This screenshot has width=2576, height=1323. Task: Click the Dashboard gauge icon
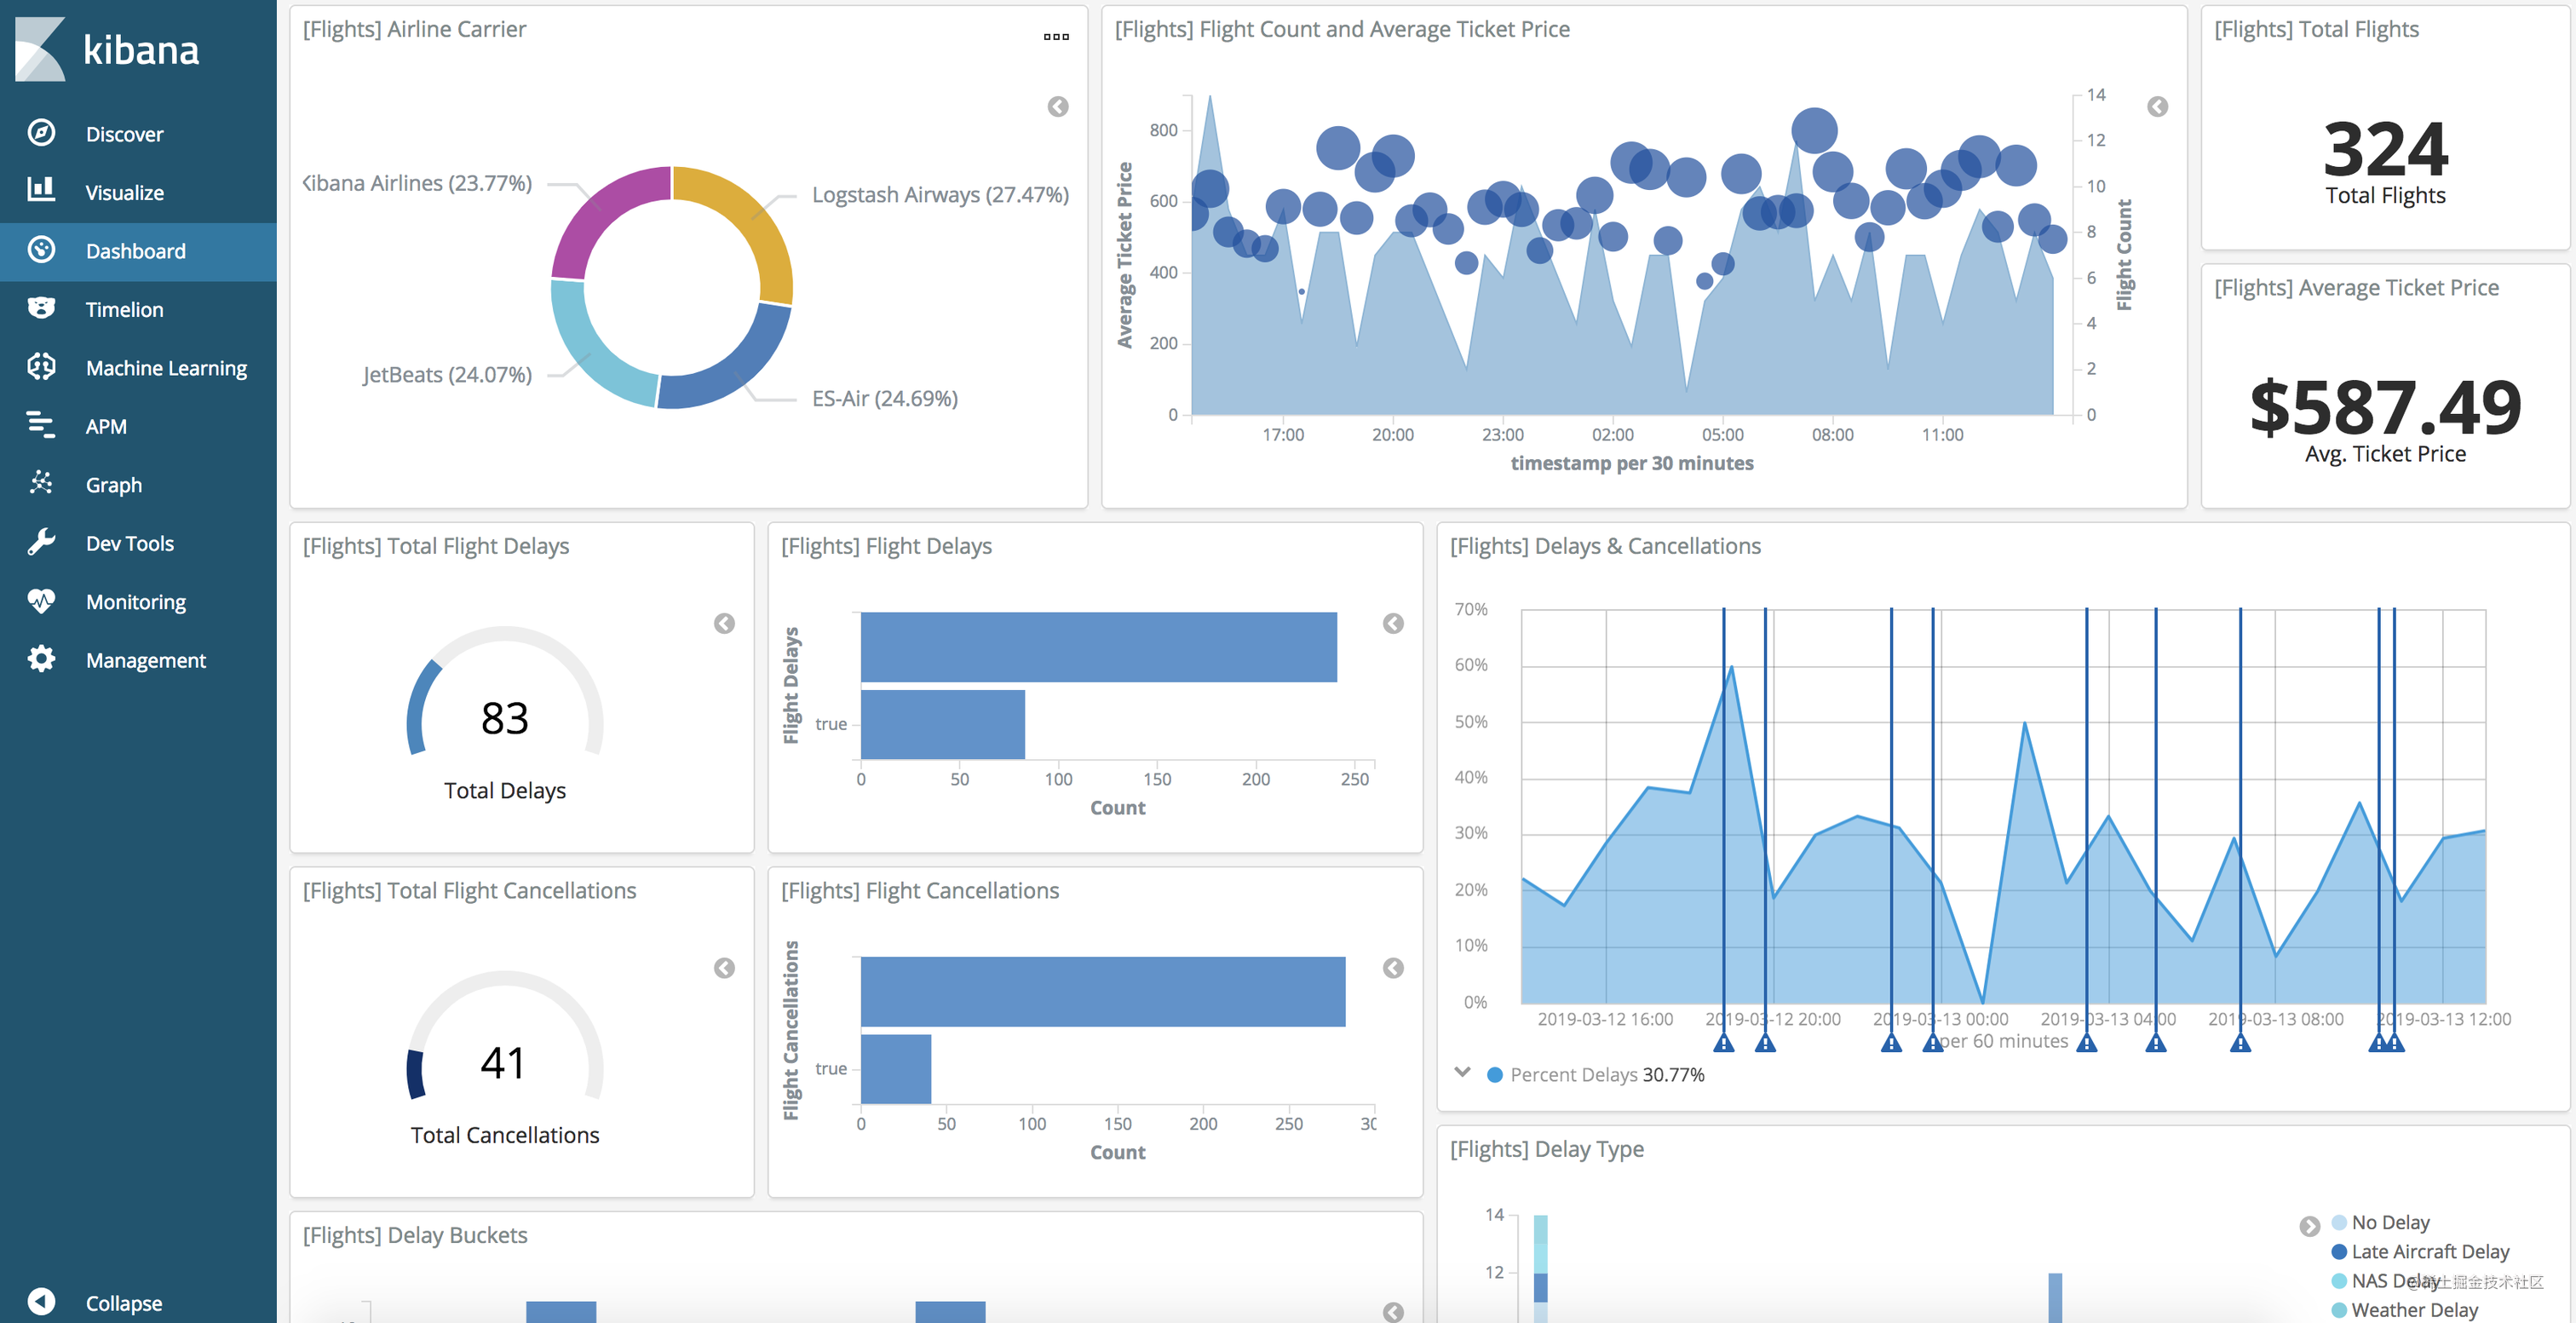(41, 250)
